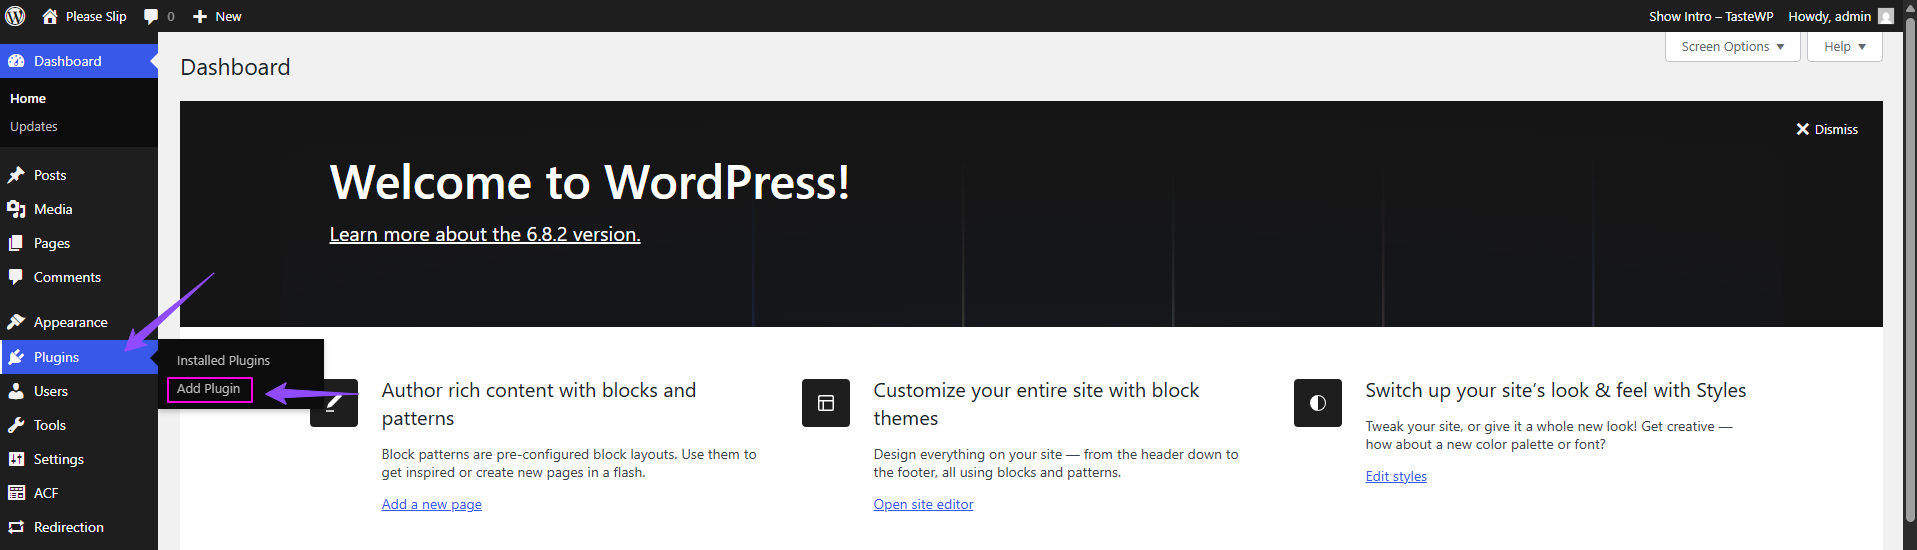Image resolution: width=1917 pixels, height=550 pixels.
Task: Open the Settings menu
Action: coord(79,459)
